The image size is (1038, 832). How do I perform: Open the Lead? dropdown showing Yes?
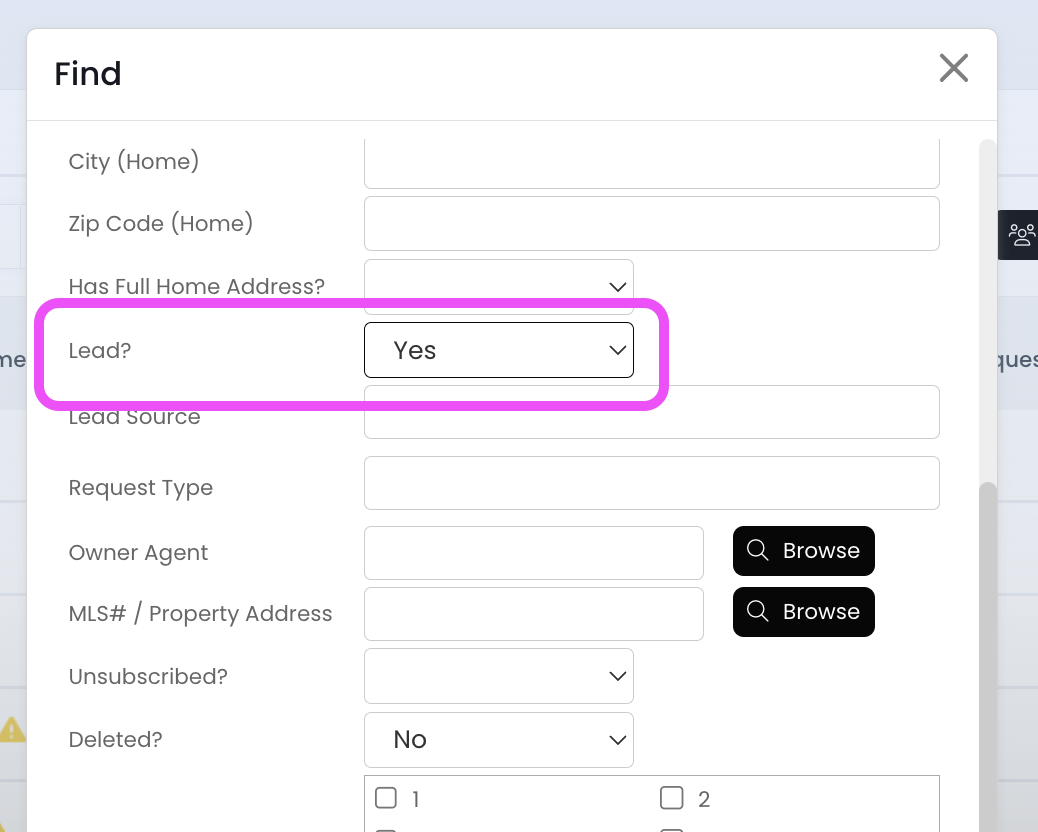[498, 350]
